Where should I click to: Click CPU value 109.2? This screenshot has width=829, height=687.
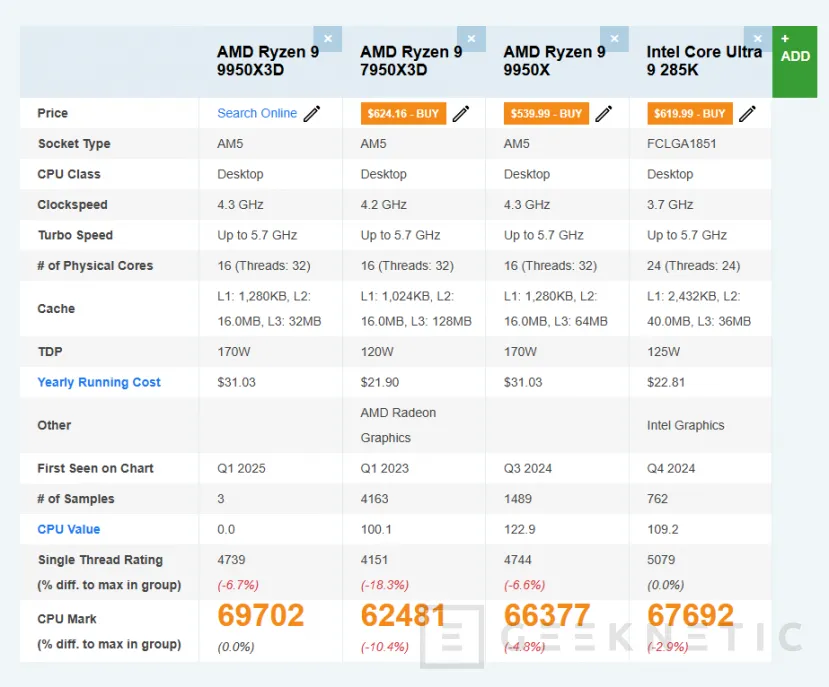(x=662, y=529)
